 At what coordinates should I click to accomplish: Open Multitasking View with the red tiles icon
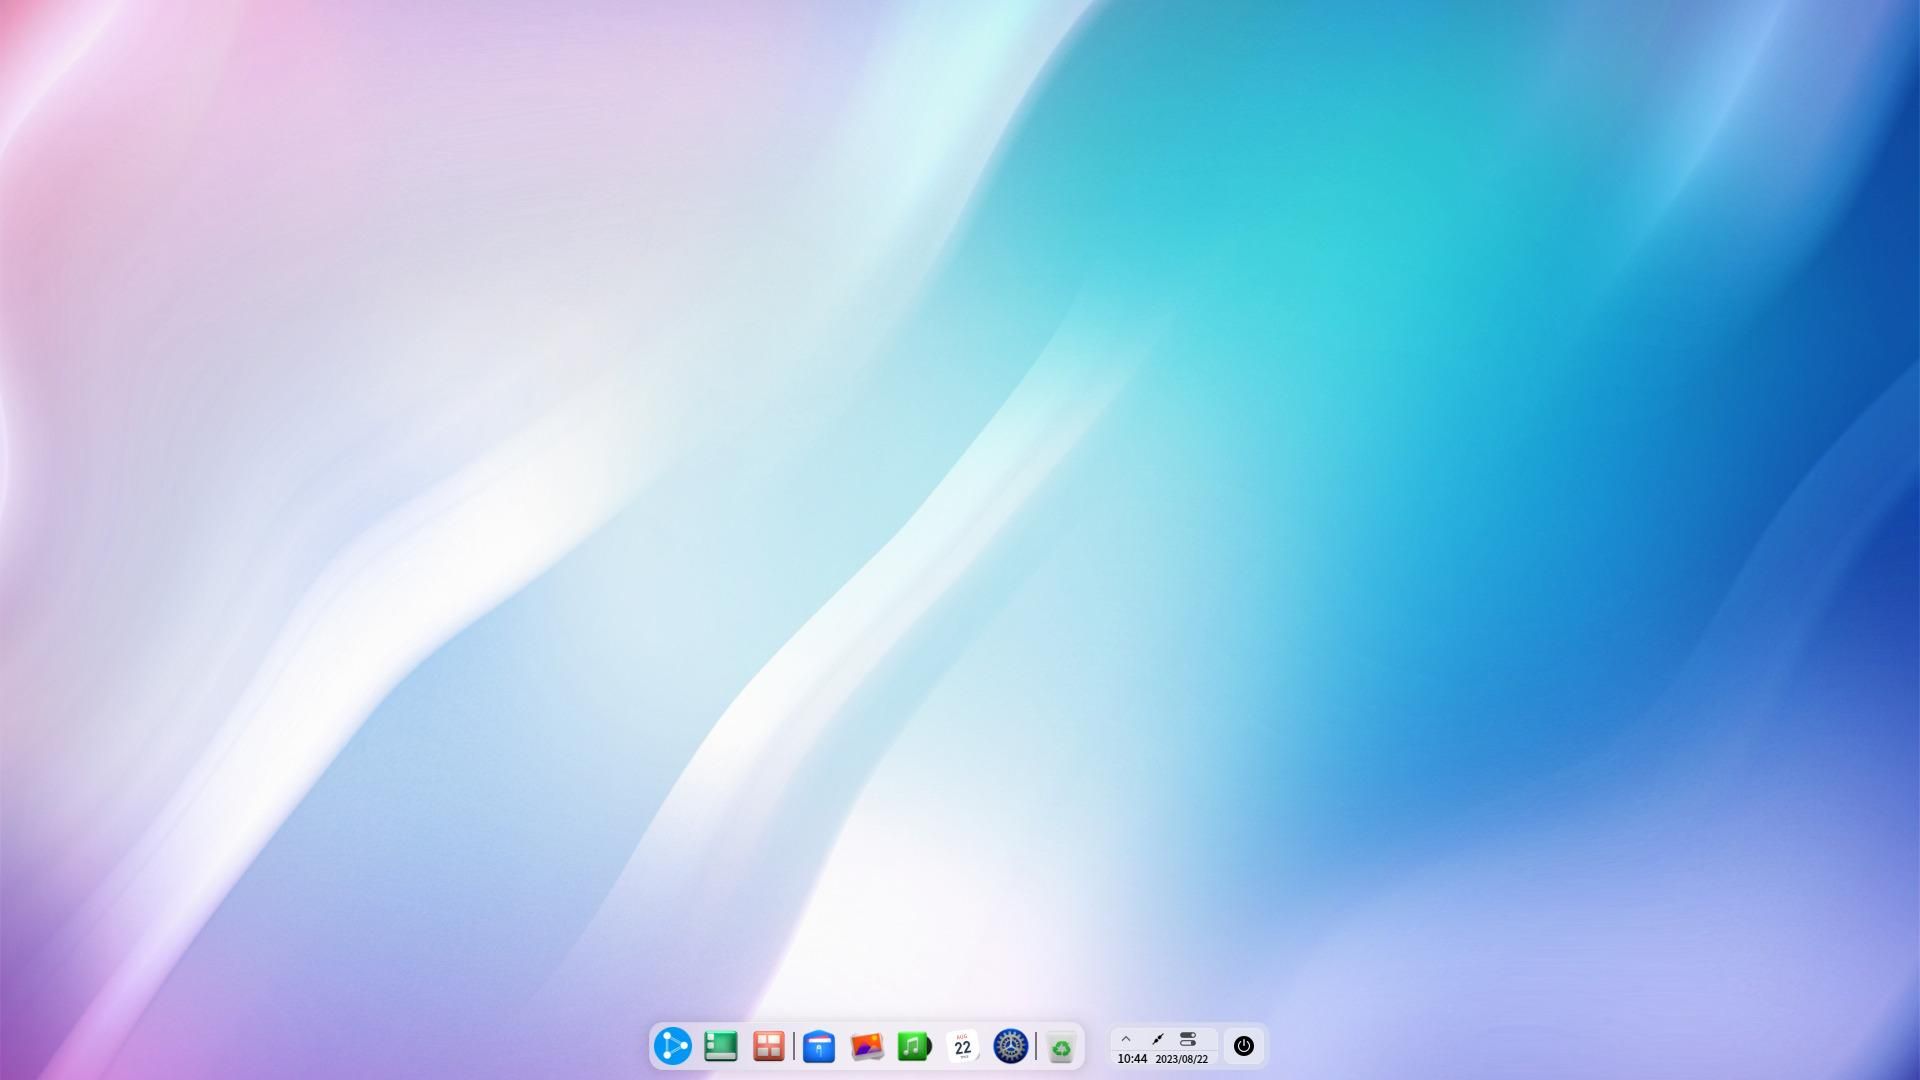click(x=769, y=1046)
